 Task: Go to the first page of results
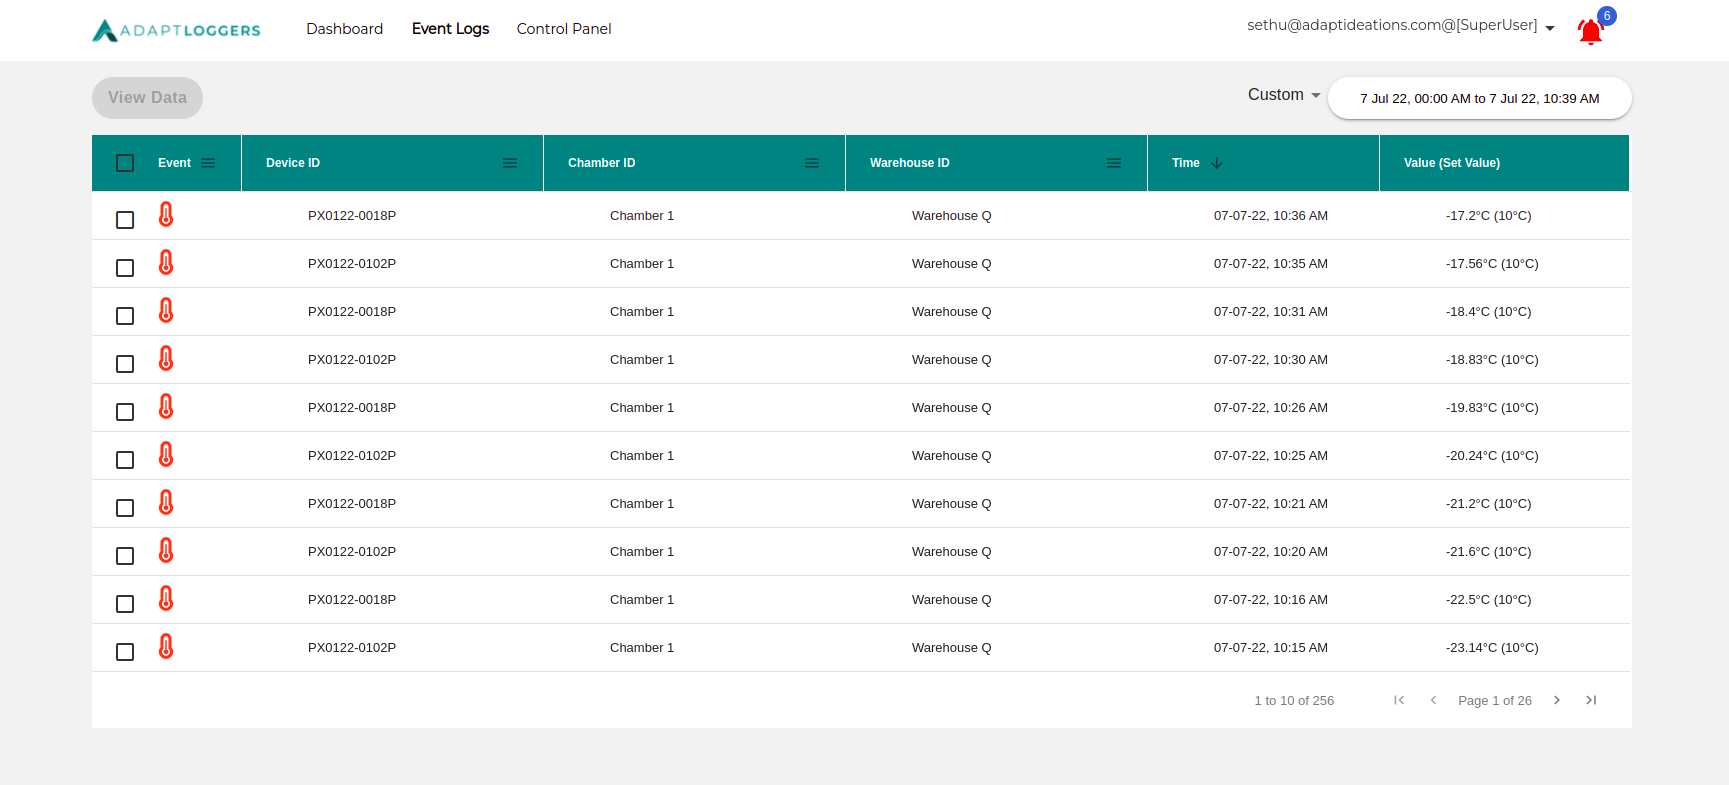click(x=1399, y=700)
